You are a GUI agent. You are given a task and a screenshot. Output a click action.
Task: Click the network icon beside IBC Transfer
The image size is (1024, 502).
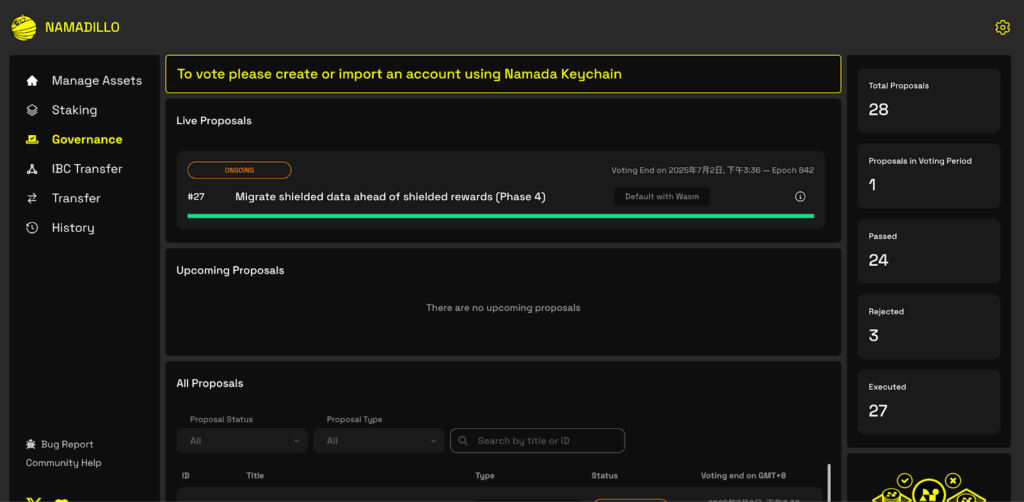[x=31, y=169]
